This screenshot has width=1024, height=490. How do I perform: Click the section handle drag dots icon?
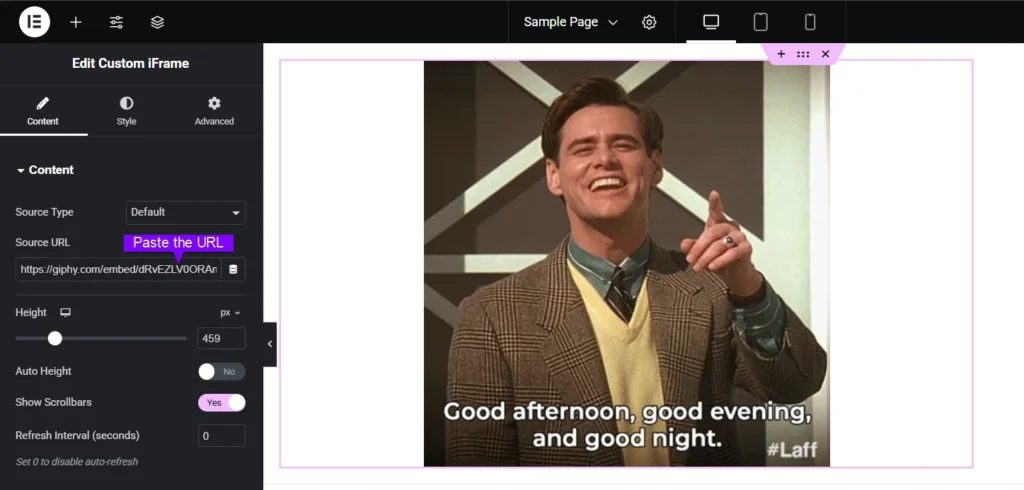click(x=803, y=54)
